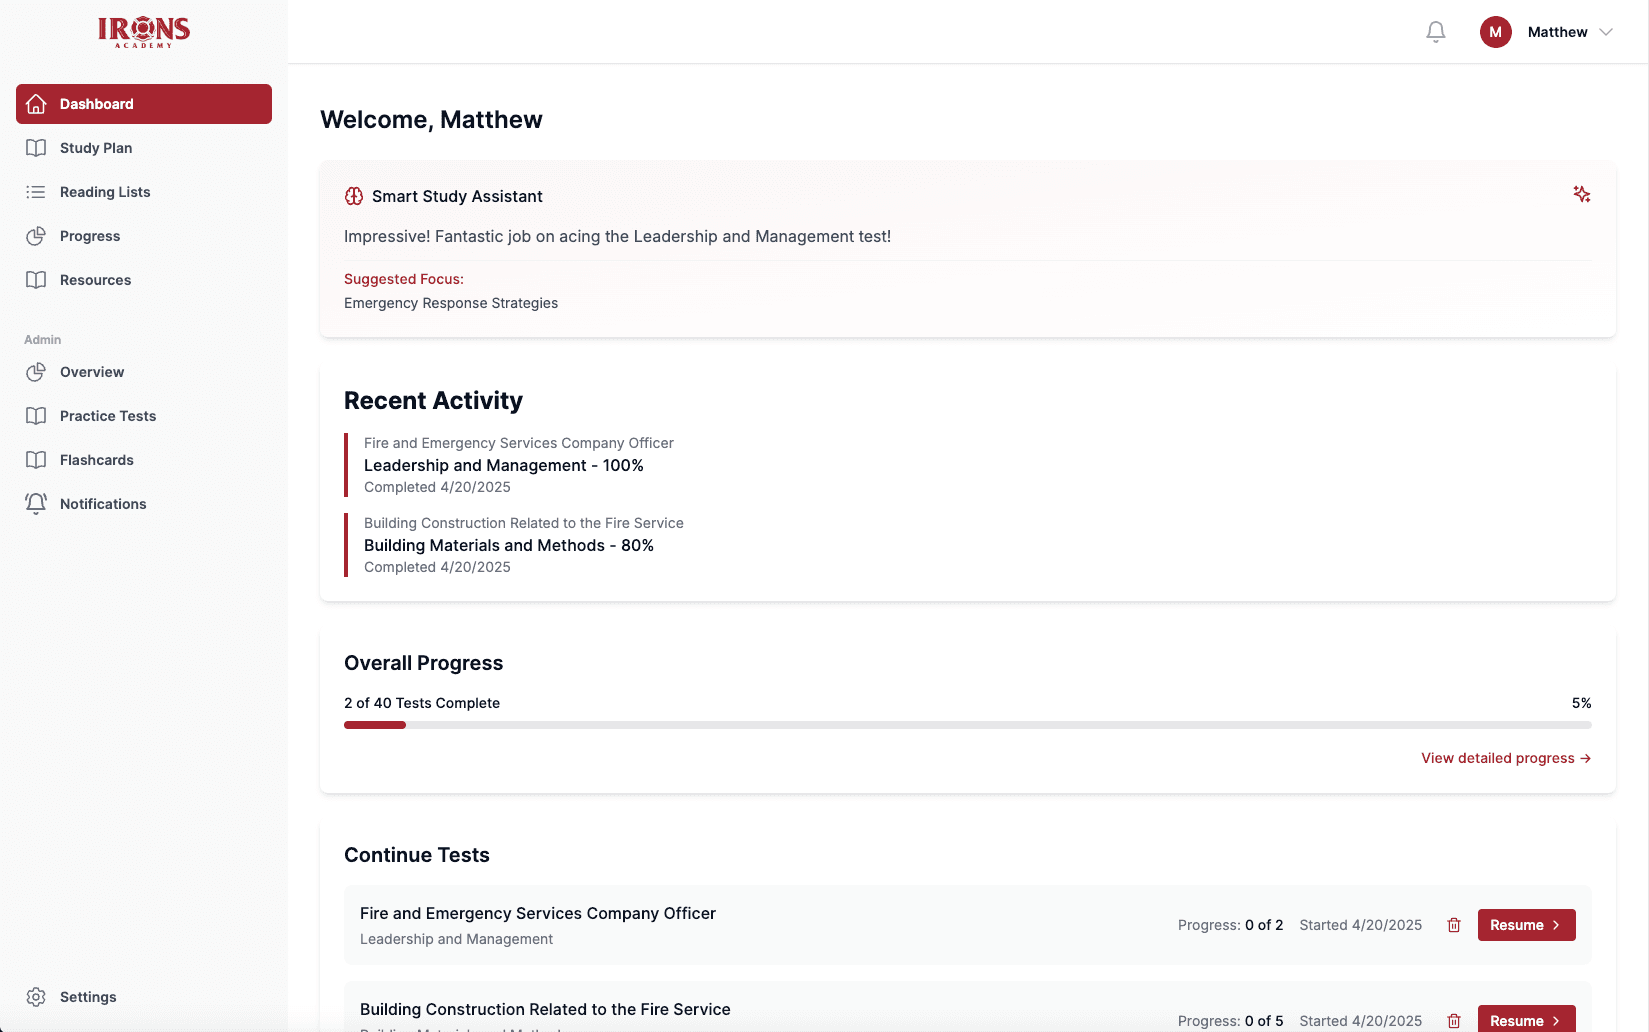Screen dimensions: 1649x1032
Task: Click the Irons Academy logo
Action: click(143, 31)
